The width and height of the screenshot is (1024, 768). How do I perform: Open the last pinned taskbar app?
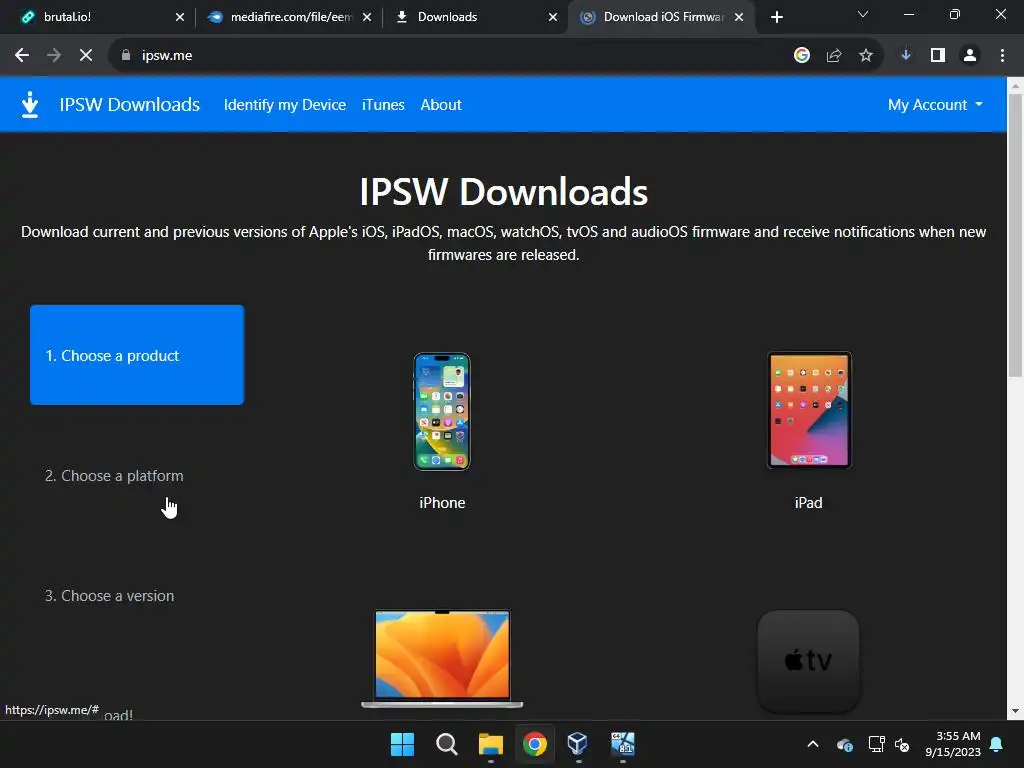(622, 744)
